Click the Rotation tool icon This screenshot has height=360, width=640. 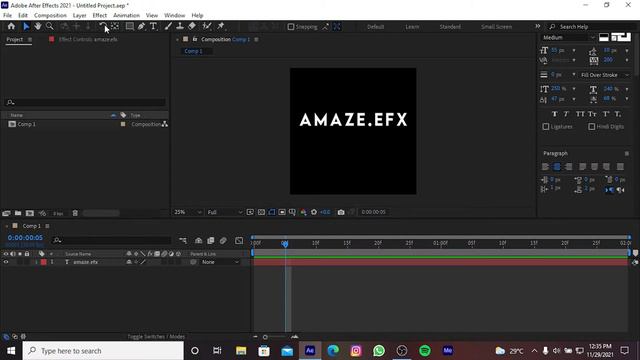(x=103, y=27)
